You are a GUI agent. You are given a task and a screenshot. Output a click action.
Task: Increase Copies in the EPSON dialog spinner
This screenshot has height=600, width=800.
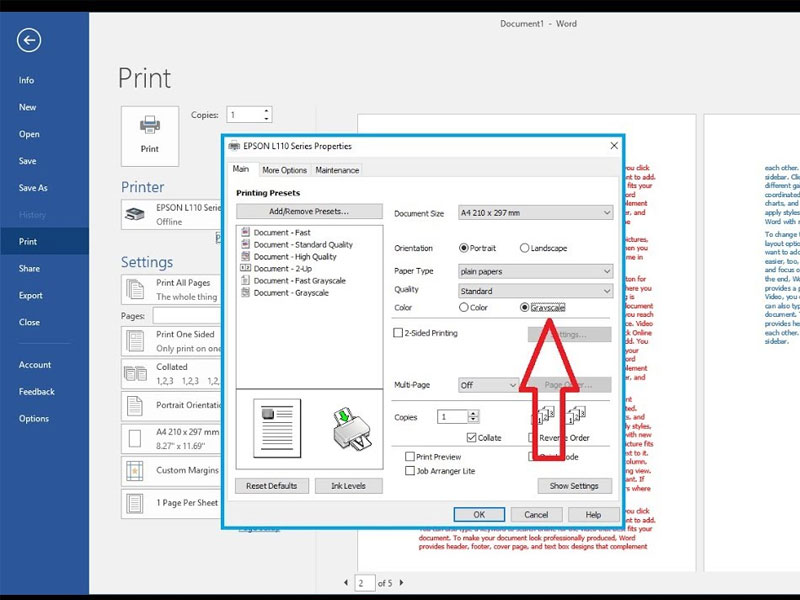tap(473, 413)
